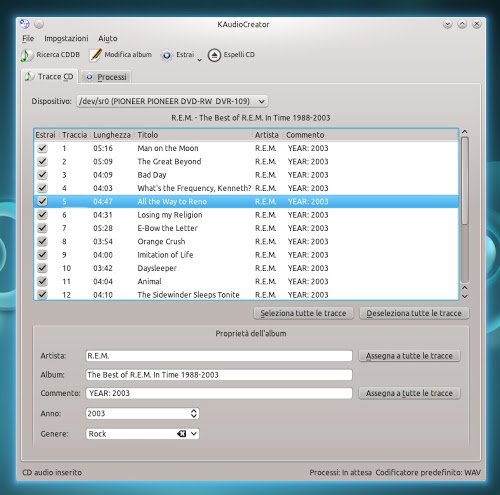Click the Modifica album toolbar label

coord(128,55)
